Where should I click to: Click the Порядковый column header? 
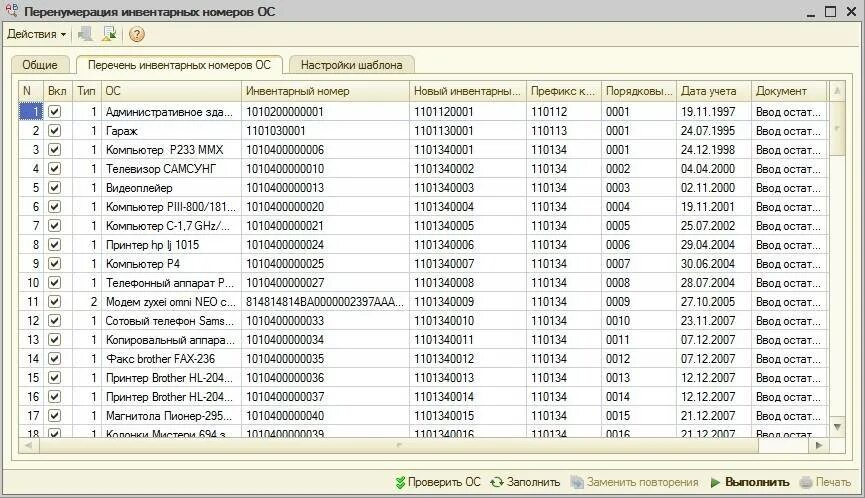[638, 91]
